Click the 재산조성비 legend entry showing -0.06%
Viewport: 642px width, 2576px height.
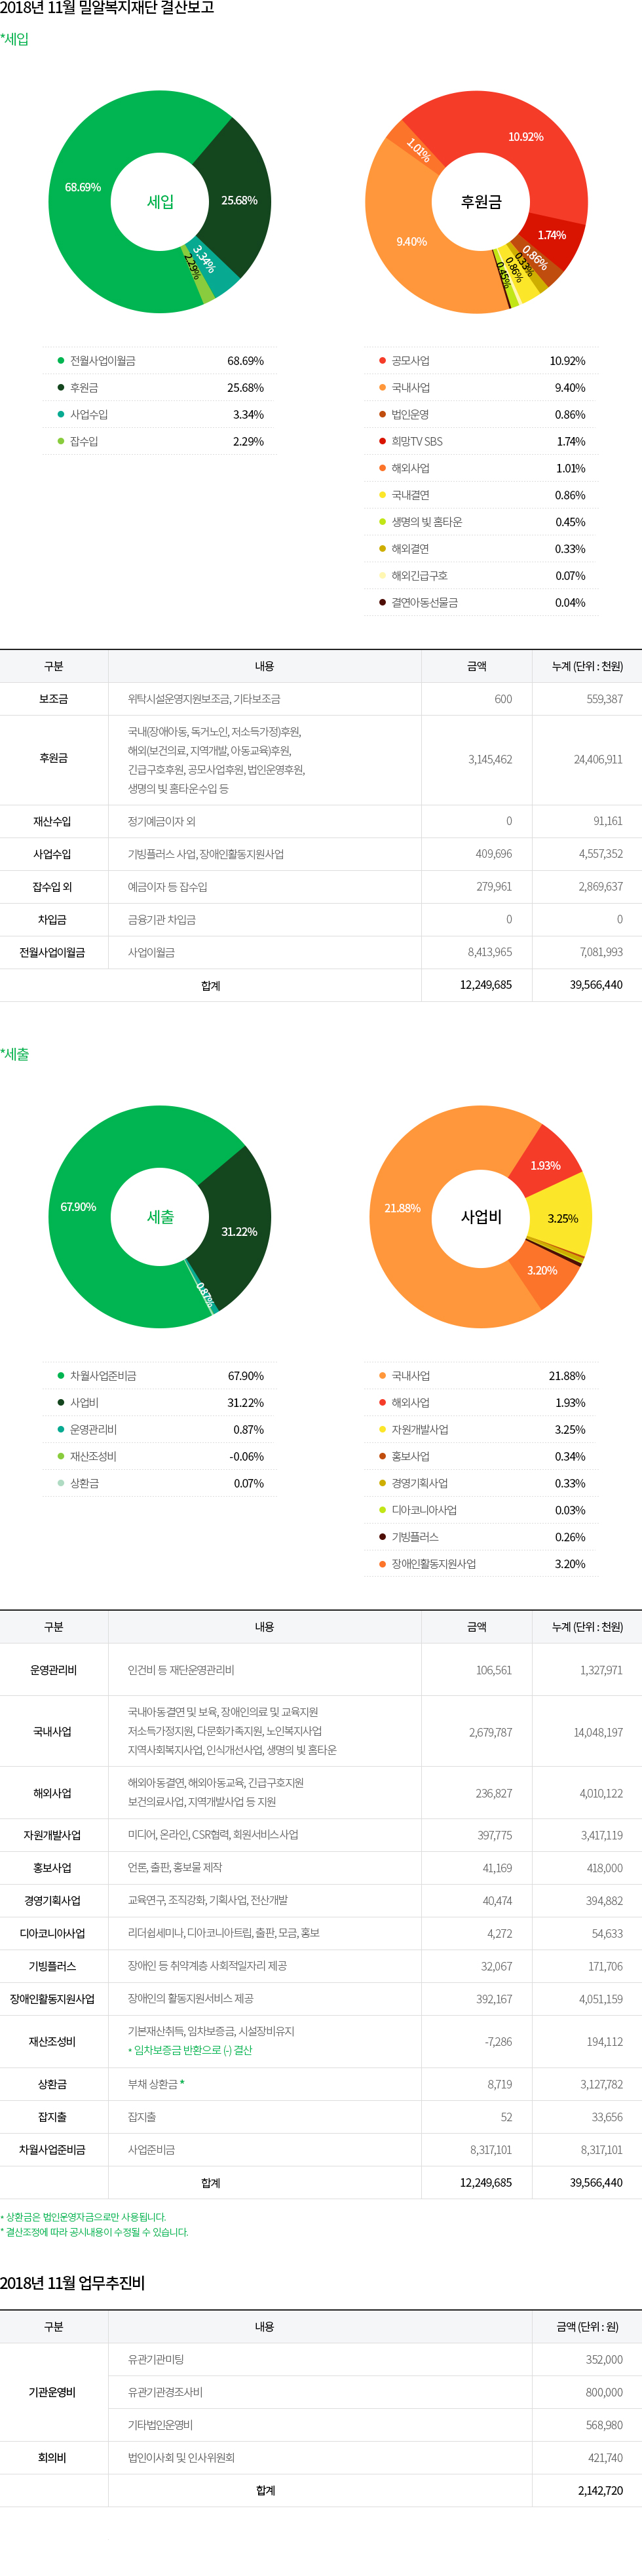pyautogui.click(x=93, y=1457)
